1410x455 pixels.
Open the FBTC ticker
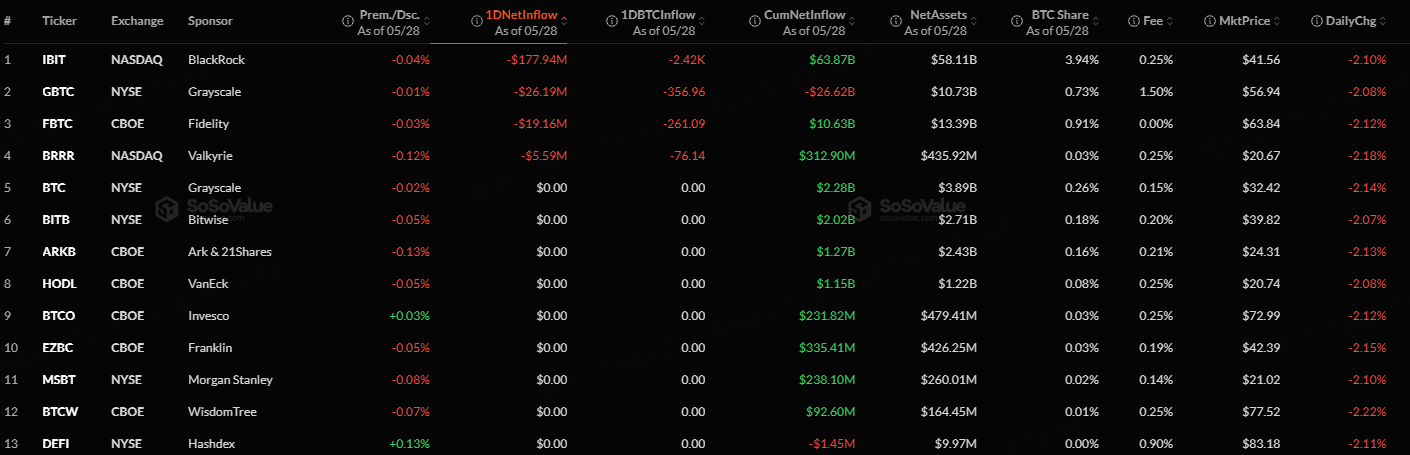pyautogui.click(x=57, y=124)
